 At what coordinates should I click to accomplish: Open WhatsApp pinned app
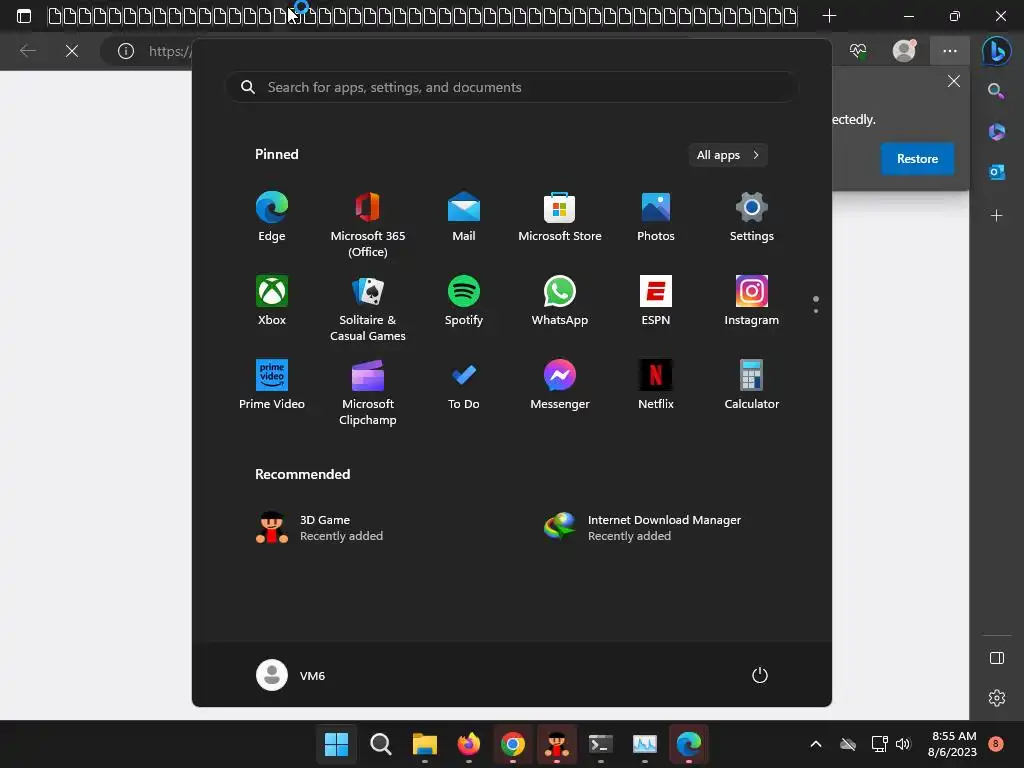pyautogui.click(x=560, y=300)
